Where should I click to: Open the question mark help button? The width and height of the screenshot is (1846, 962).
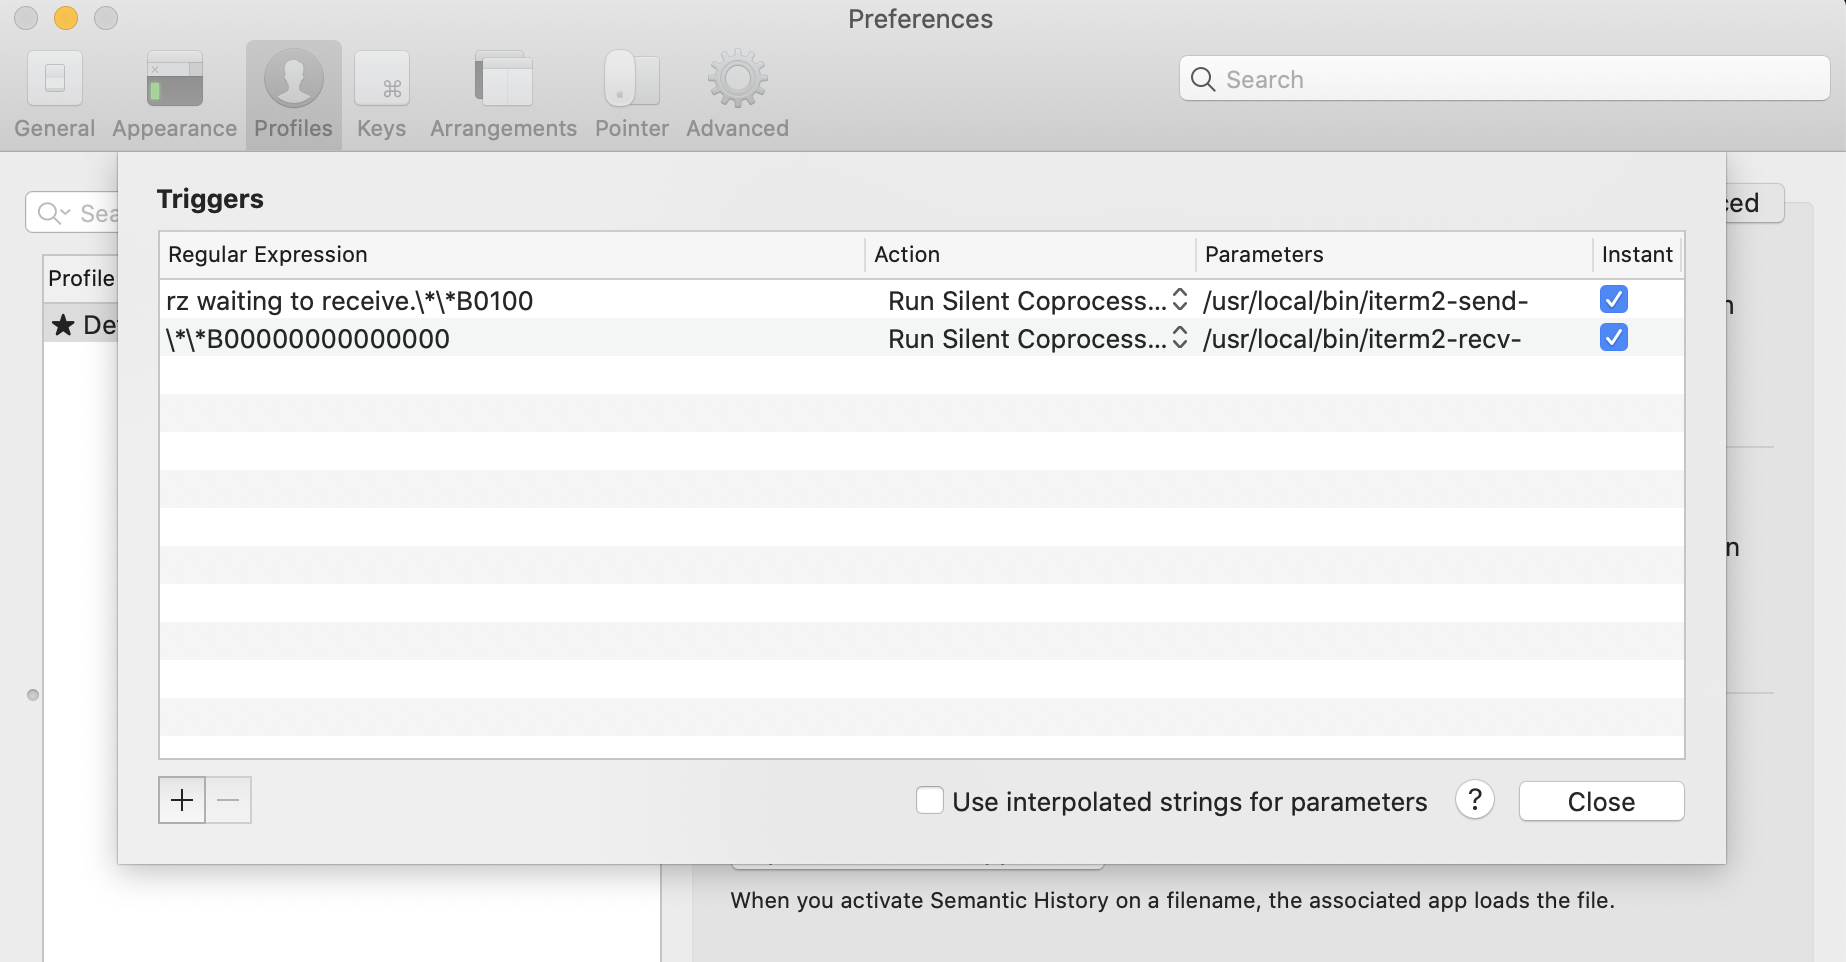point(1475,800)
